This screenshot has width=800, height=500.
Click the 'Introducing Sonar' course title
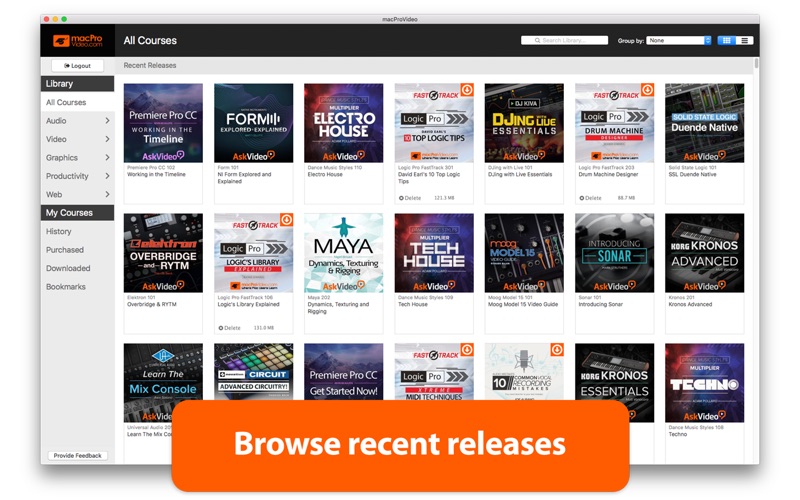(601, 304)
